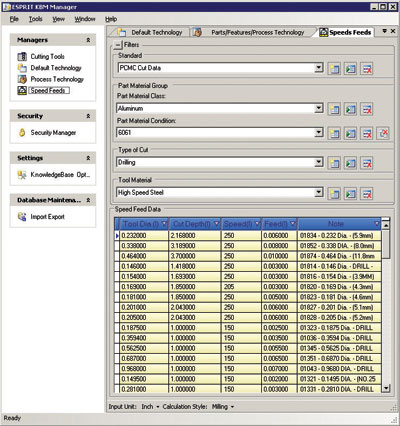Open tab list dropdown arrow beside tabs
This screenshot has height=426, width=400.
coord(384,31)
